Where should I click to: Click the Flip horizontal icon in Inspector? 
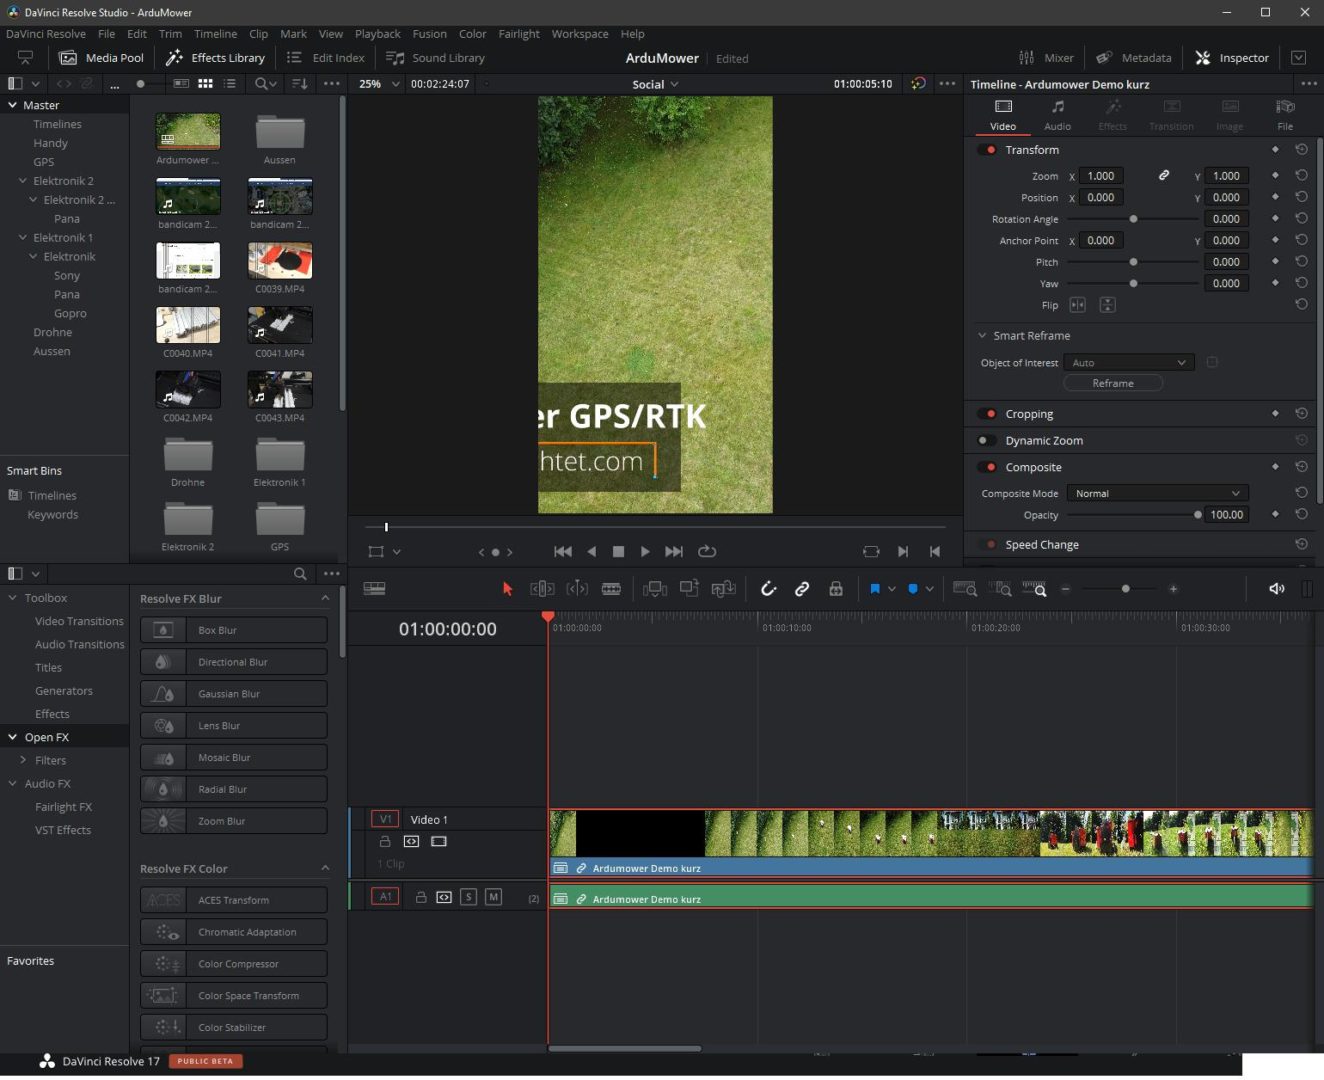[x=1077, y=305]
